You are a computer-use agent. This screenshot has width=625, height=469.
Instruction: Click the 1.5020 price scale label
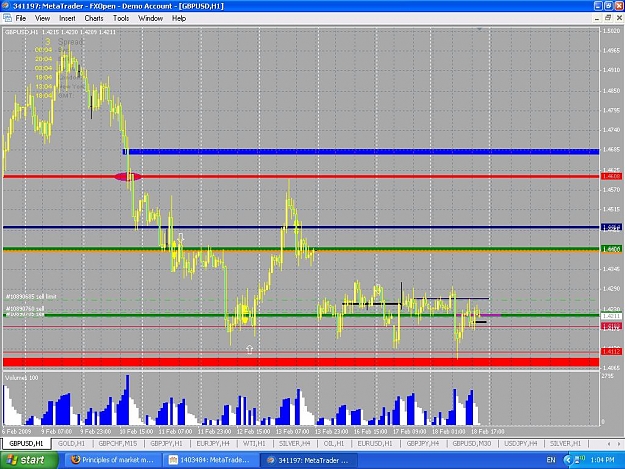[x=611, y=31]
